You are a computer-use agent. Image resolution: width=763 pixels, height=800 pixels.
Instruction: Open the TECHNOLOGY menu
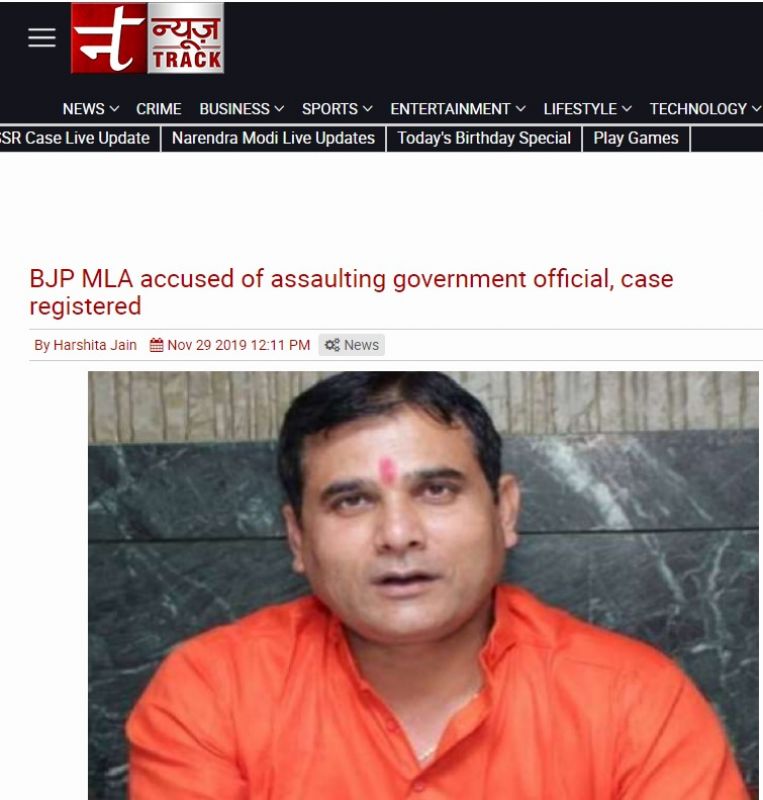698,109
